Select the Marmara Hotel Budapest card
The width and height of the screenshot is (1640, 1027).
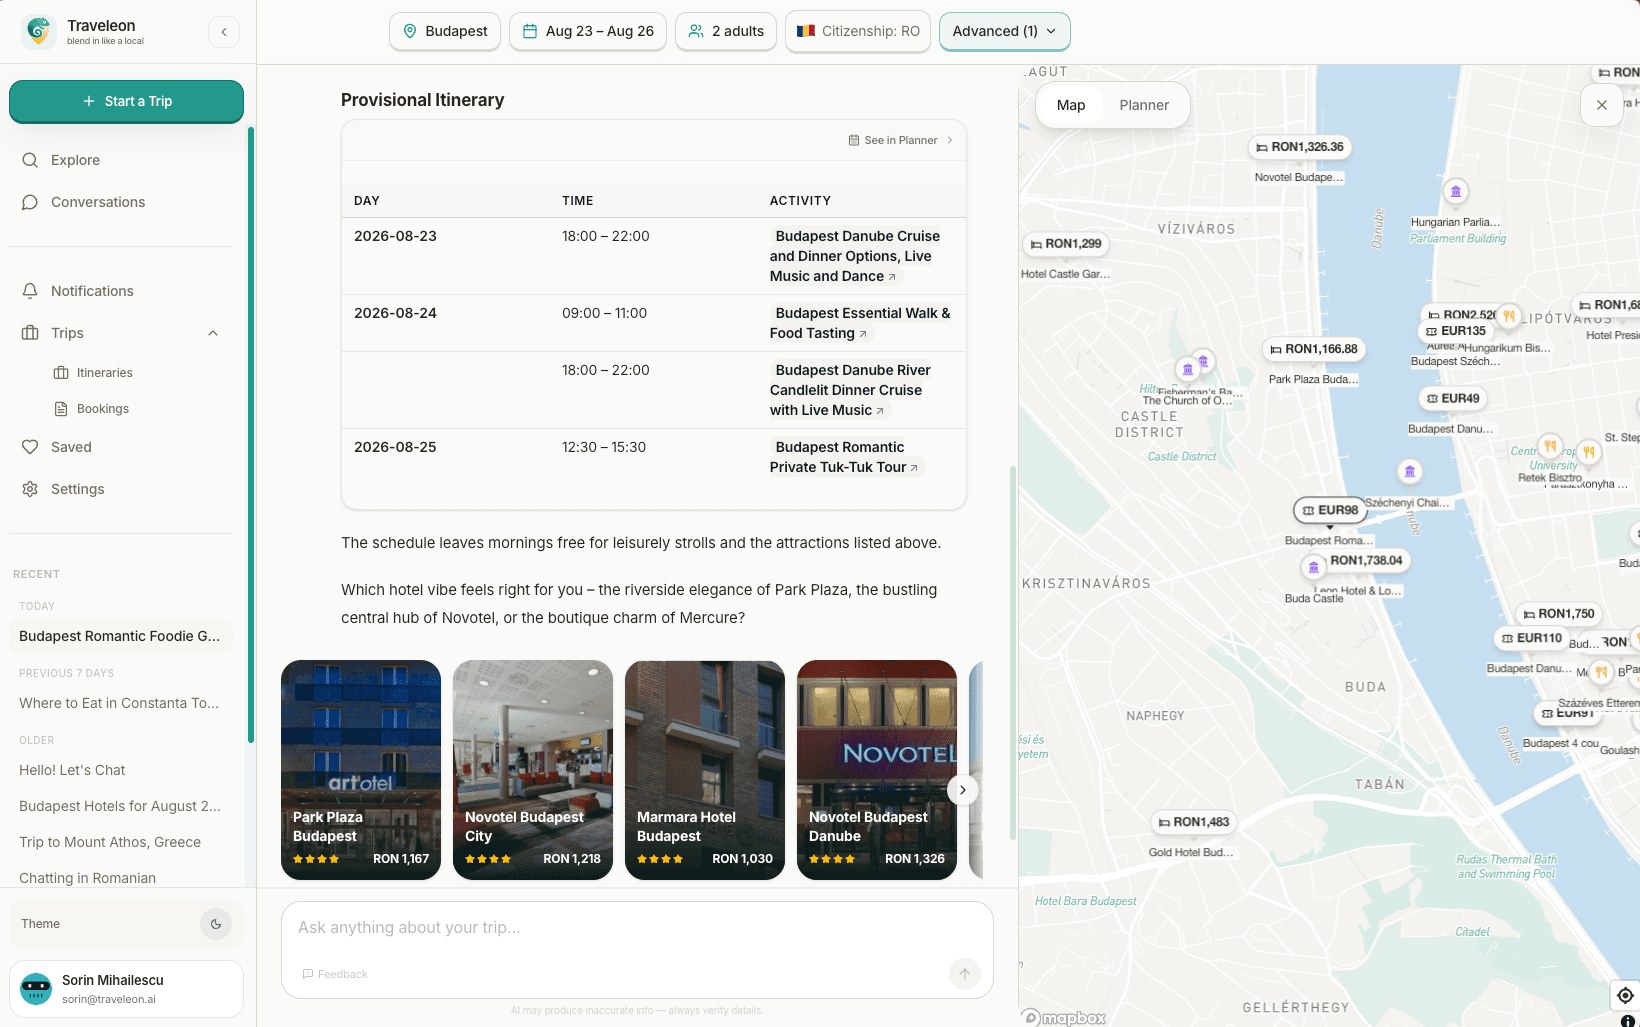pos(705,770)
